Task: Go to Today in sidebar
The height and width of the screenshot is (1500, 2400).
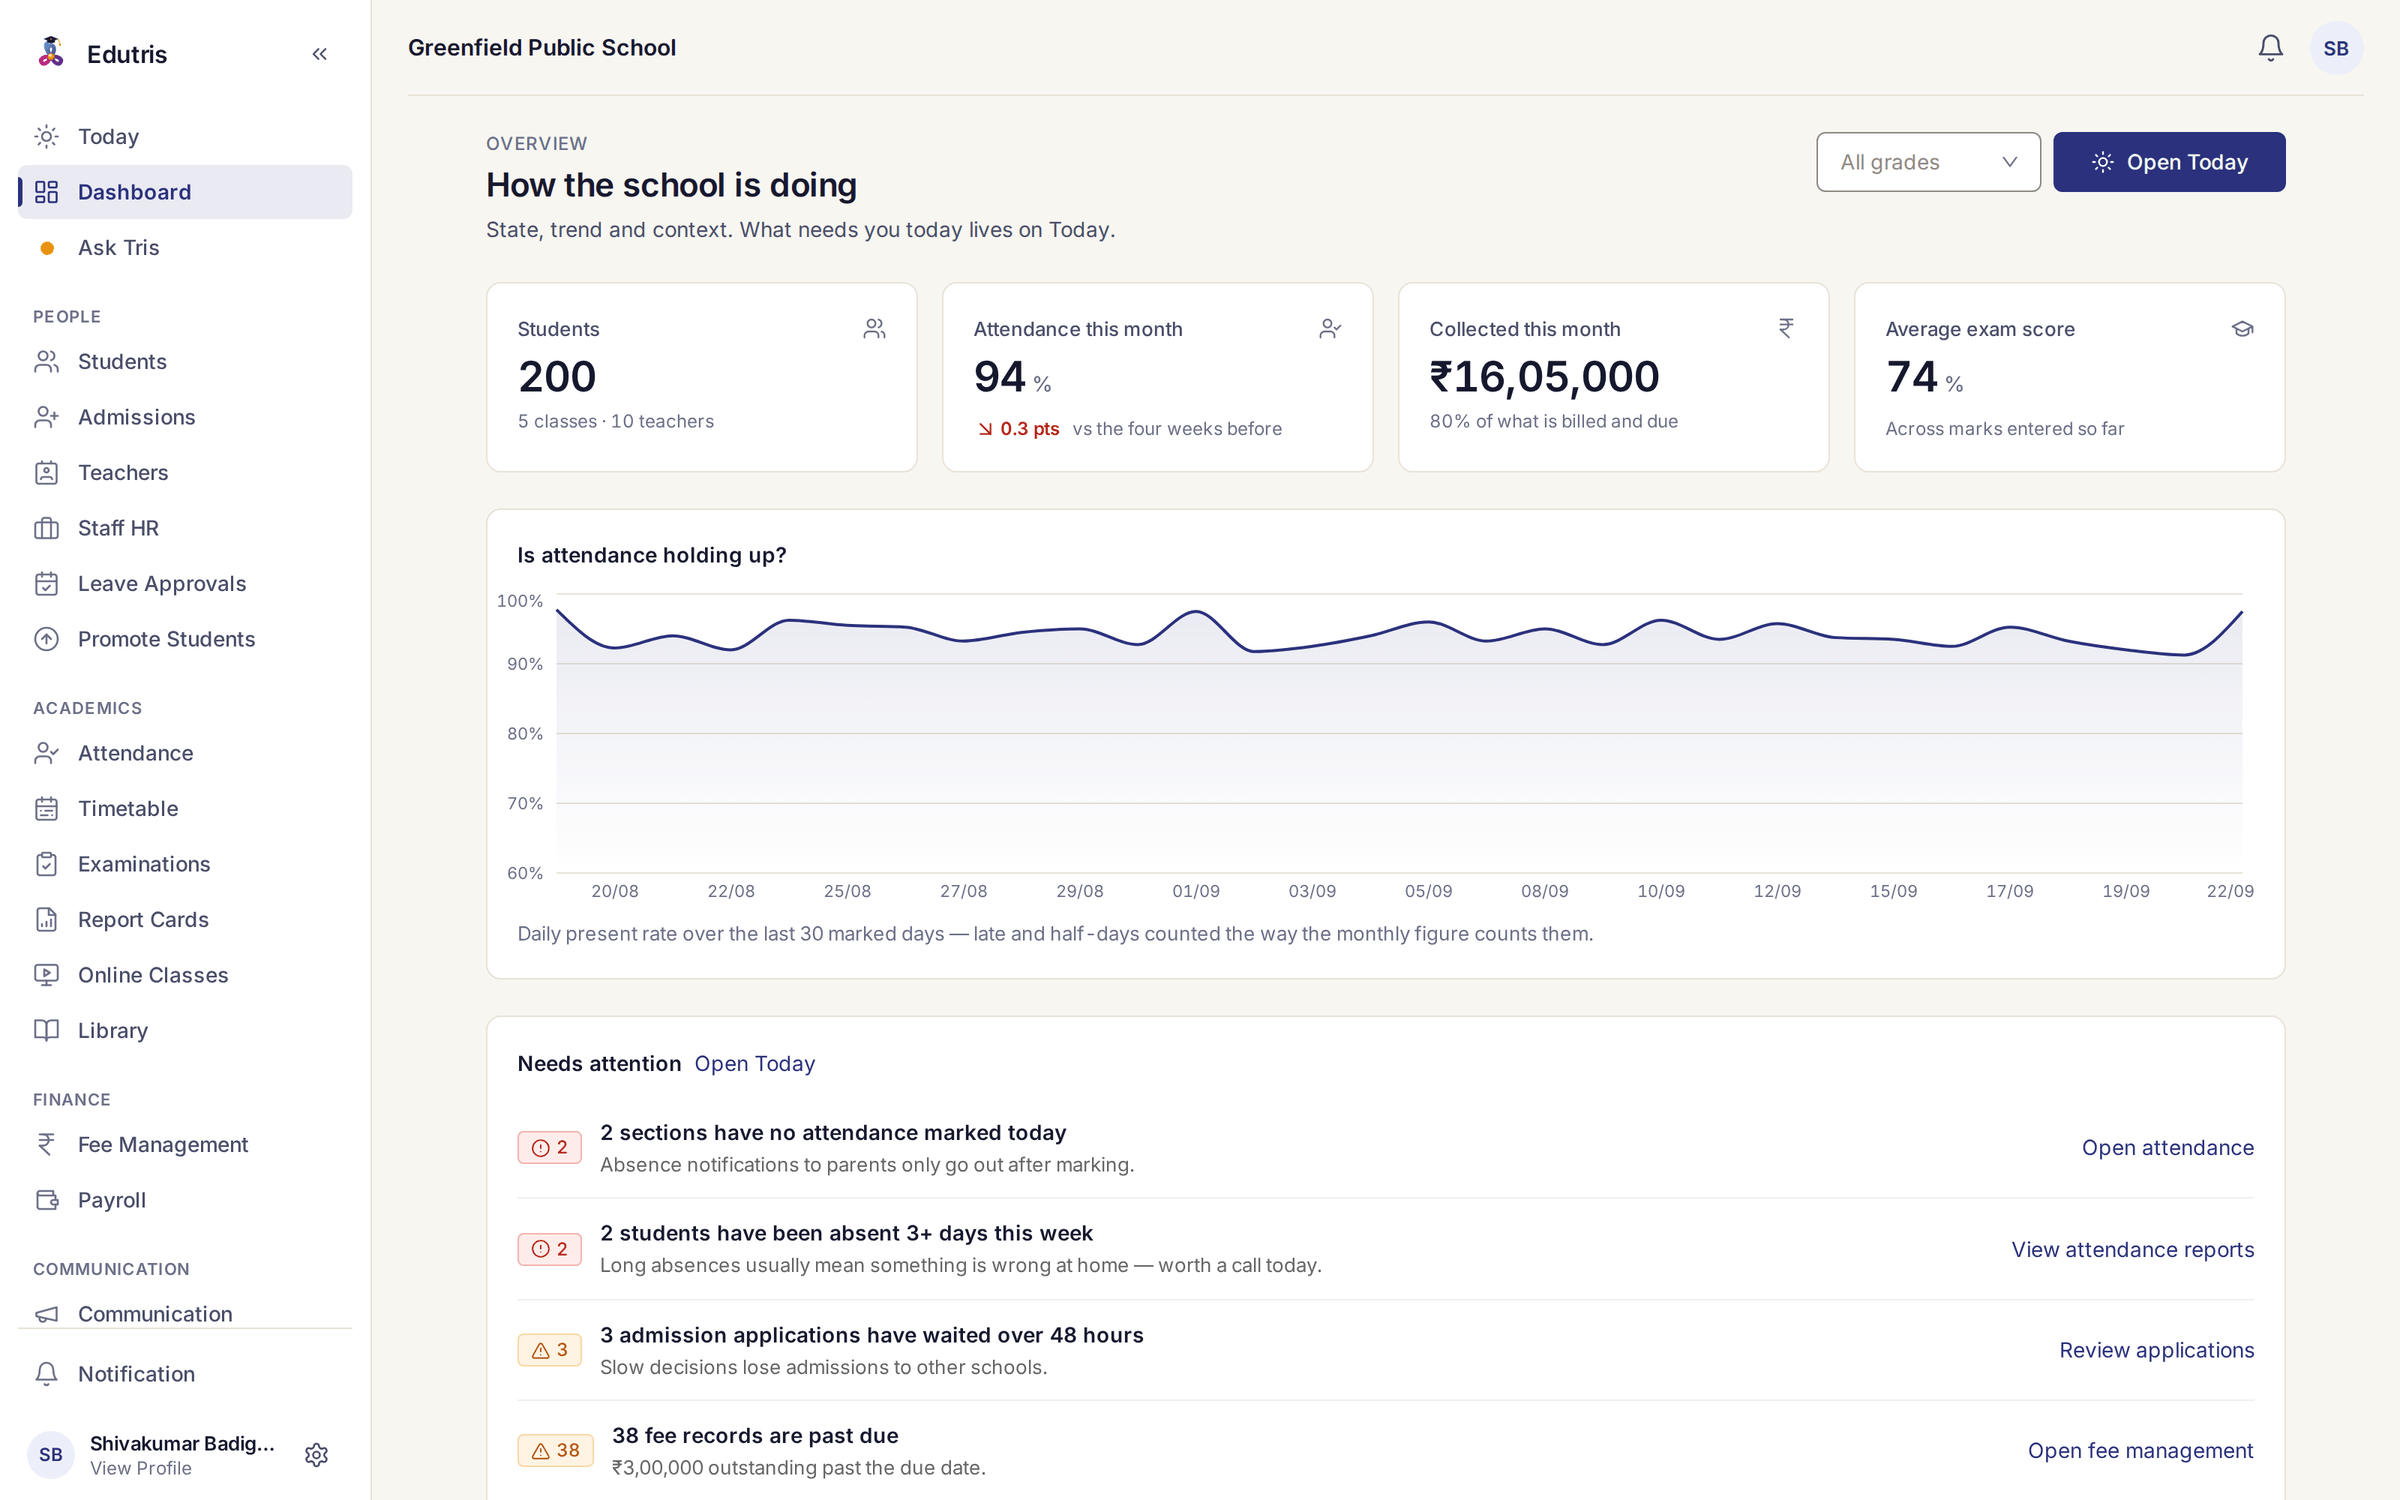Action: pyautogui.click(x=185, y=136)
